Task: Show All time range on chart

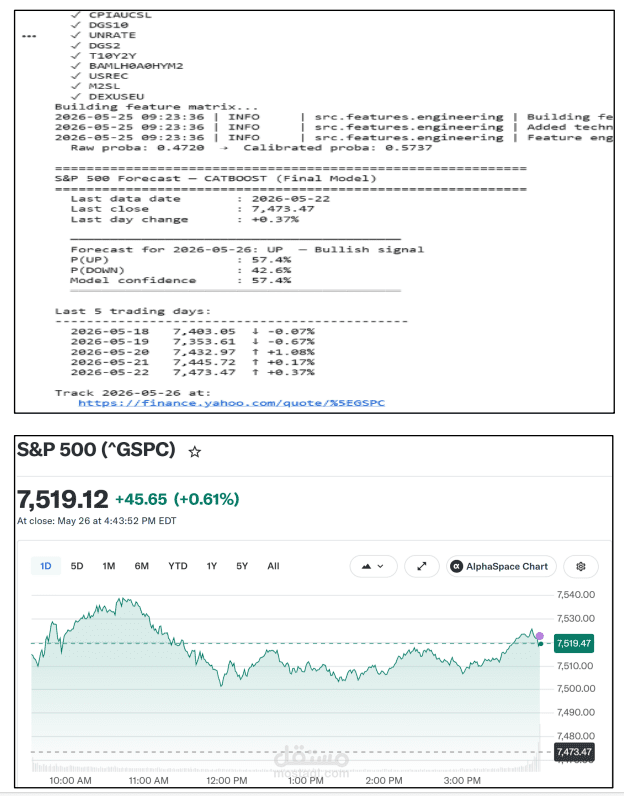Action: pyautogui.click(x=273, y=566)
